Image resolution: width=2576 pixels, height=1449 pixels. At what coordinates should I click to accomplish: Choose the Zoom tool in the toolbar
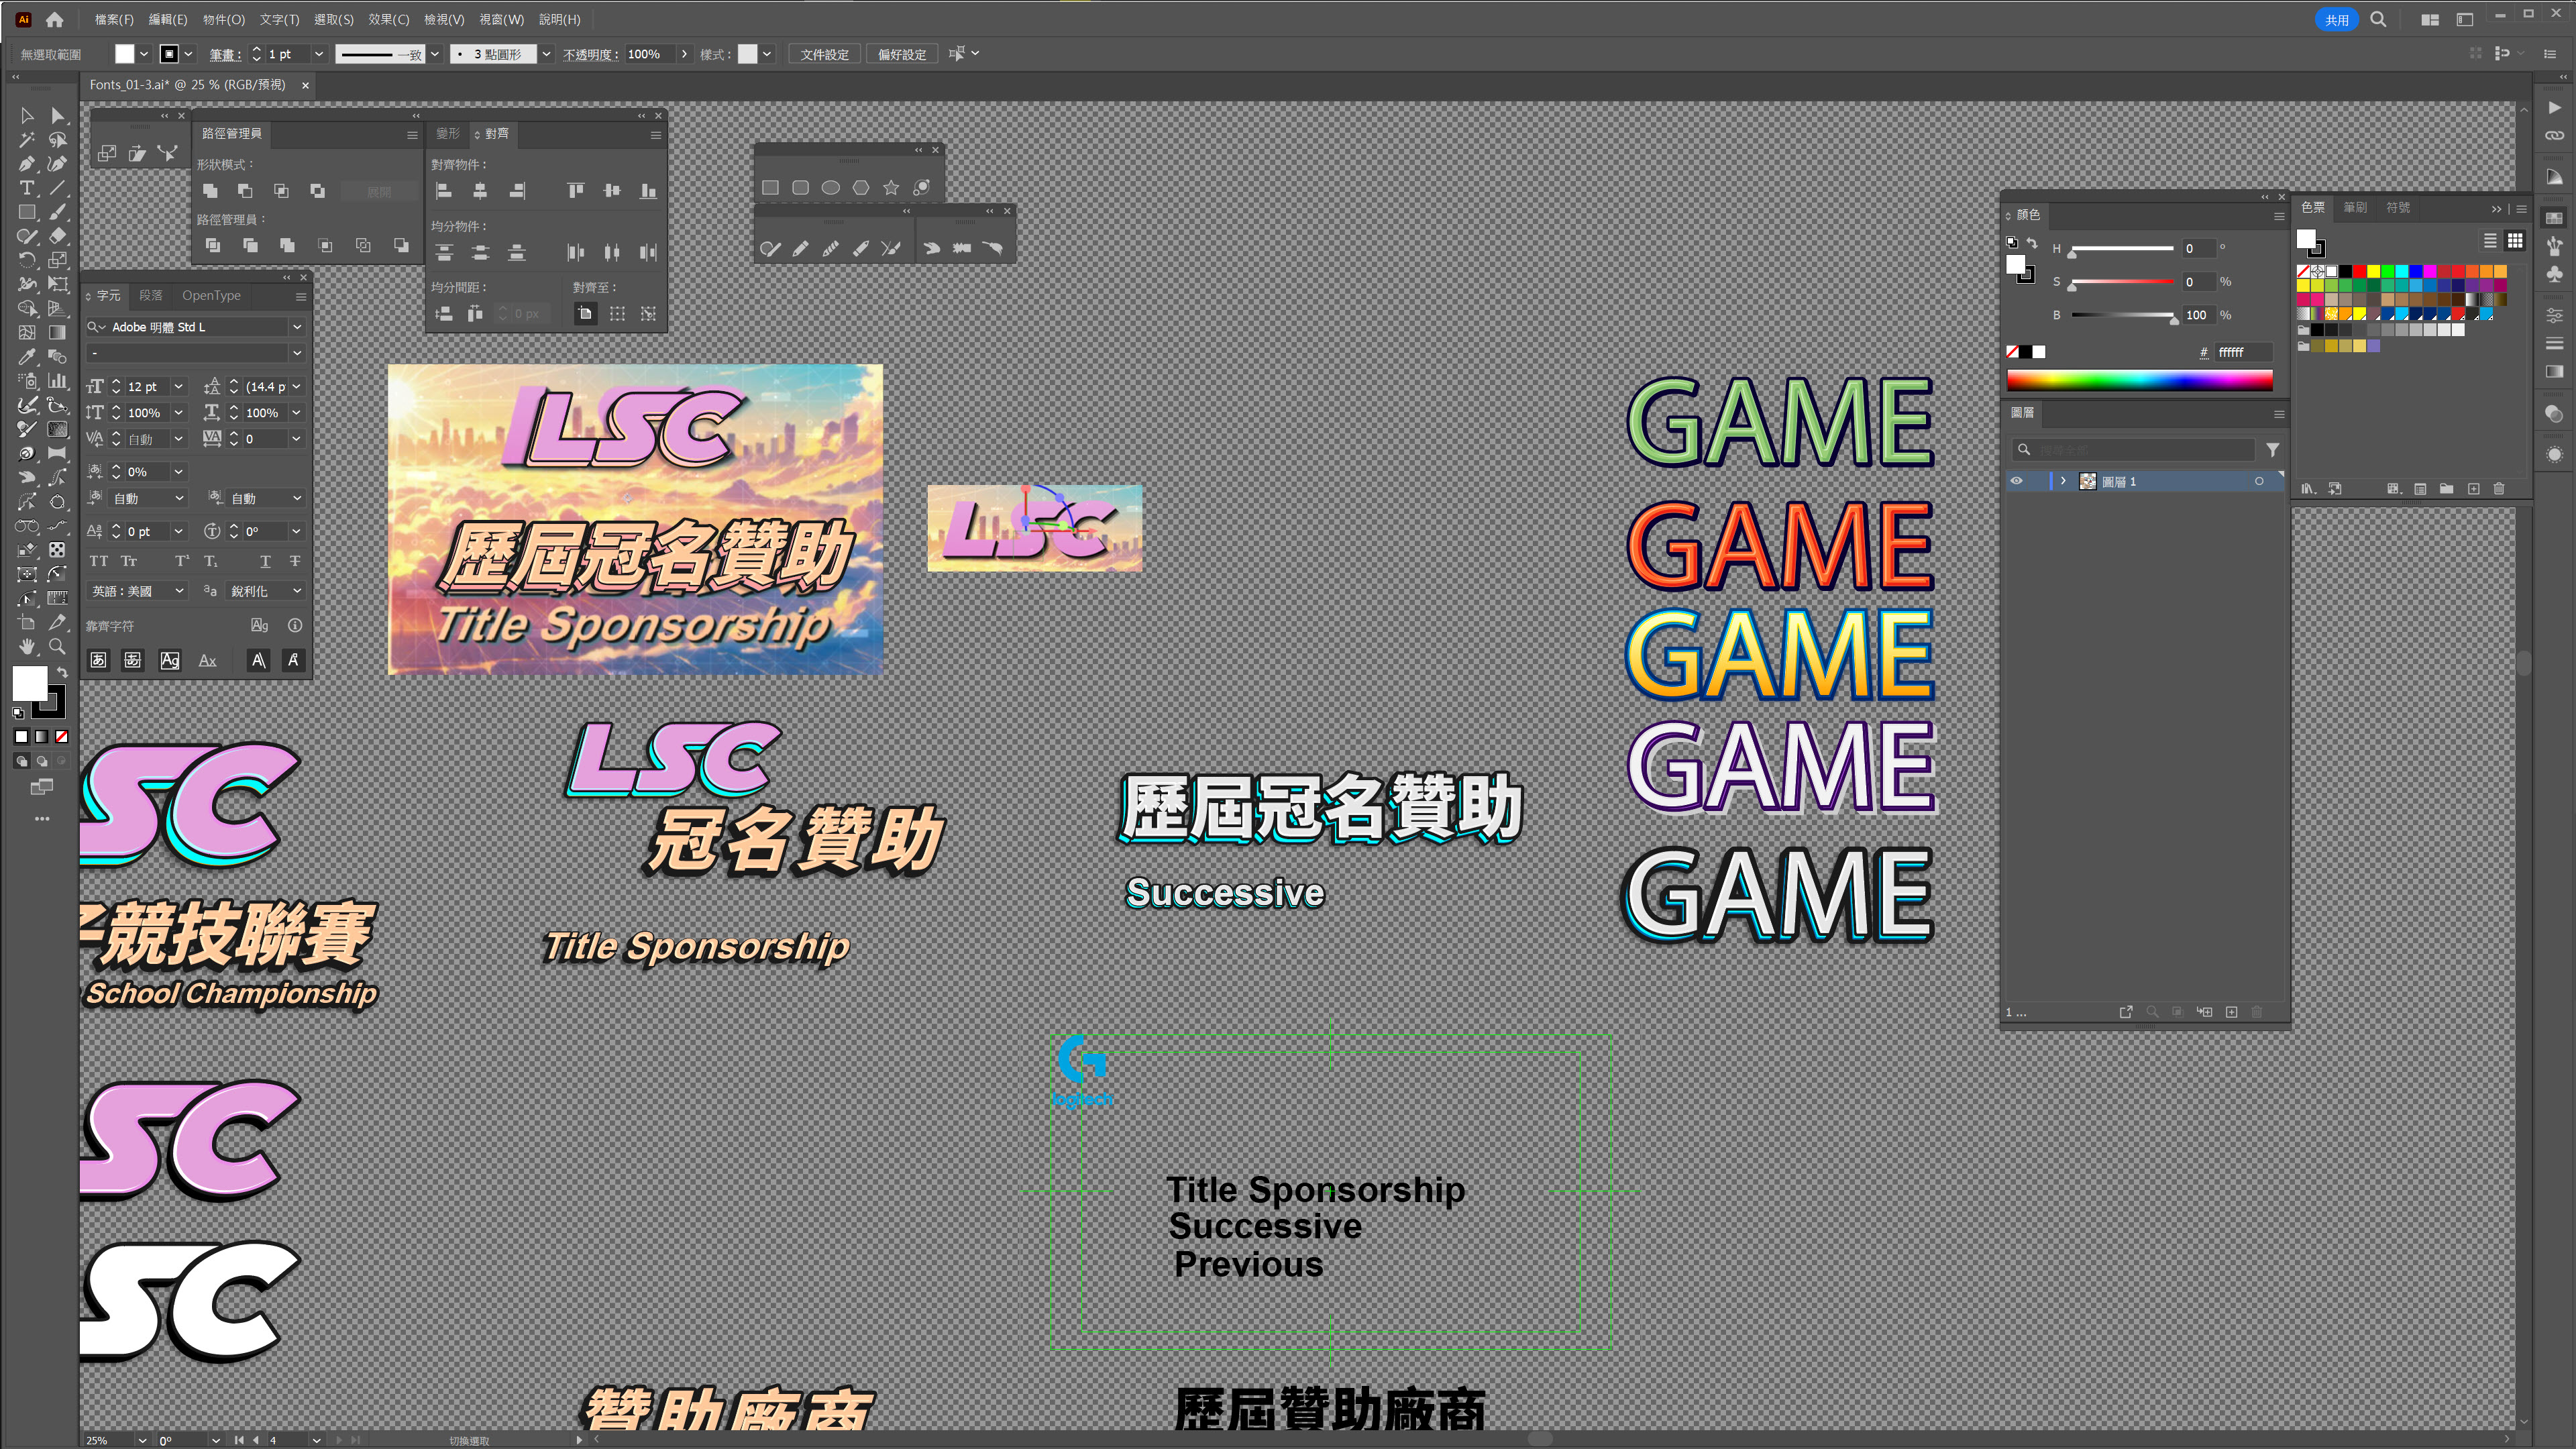click(x=57, y=646)
